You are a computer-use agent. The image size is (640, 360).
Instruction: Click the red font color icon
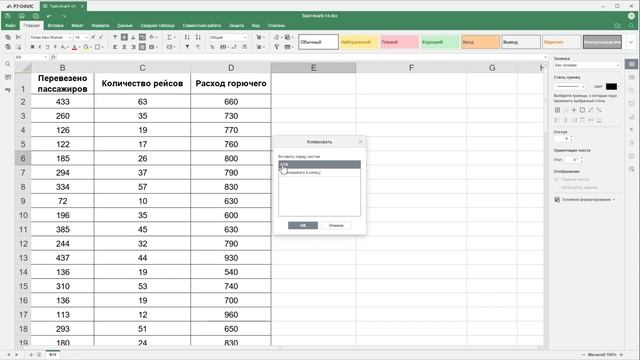(x=75, y=47)
